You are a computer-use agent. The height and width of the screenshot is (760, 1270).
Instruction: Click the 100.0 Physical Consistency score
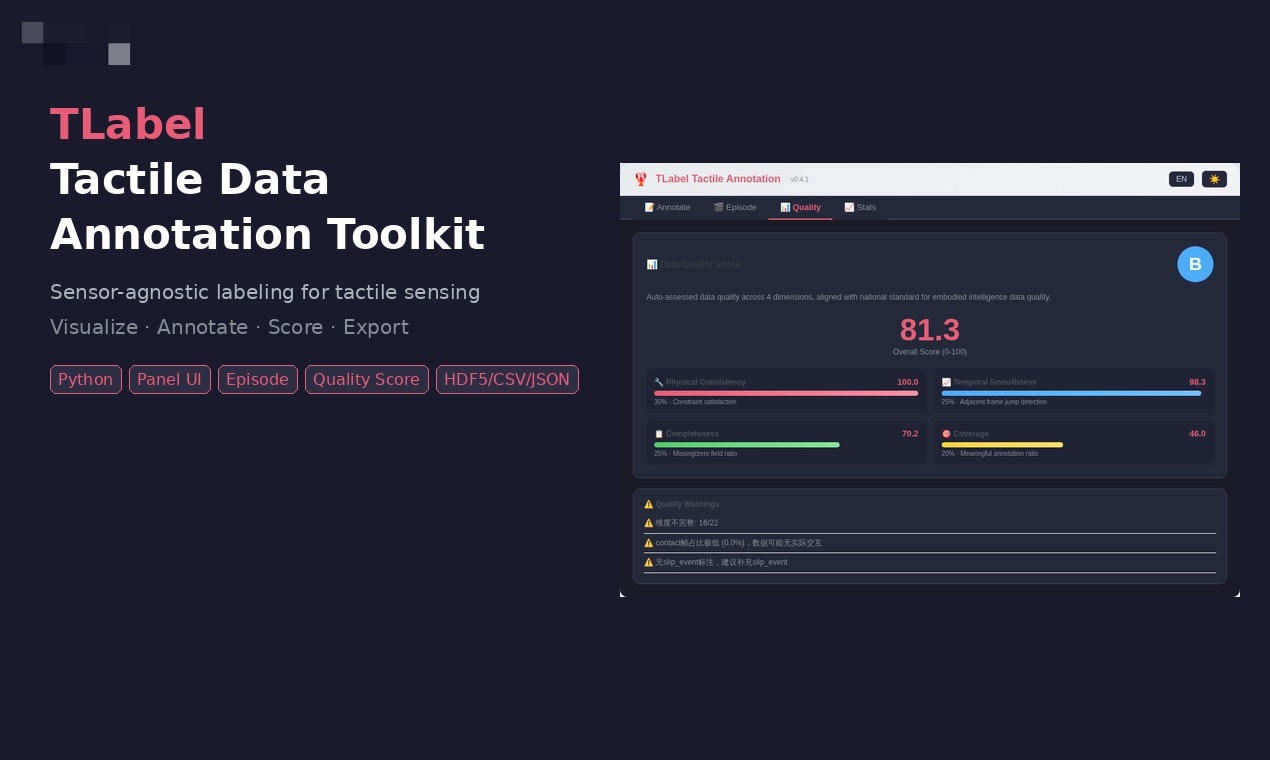click(x=907, y=382)
